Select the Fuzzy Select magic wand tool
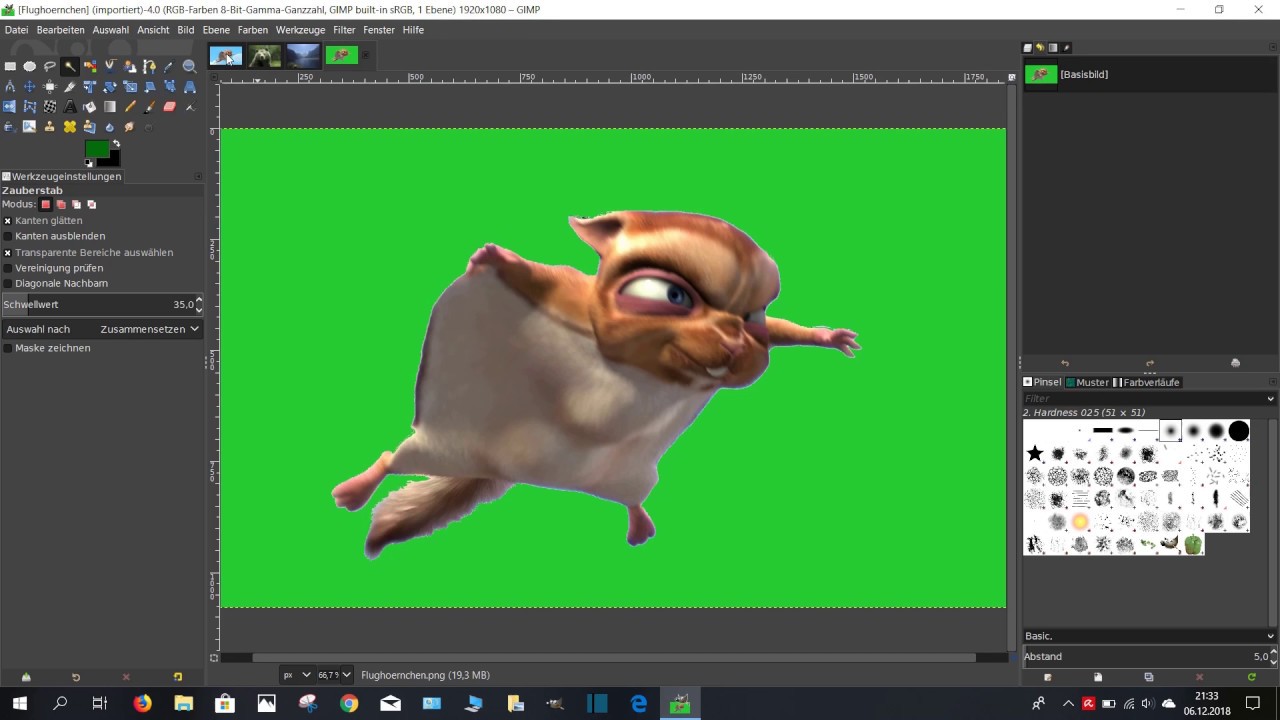Image resolution: width=1280 pixels, height=720 pixels. 70,66
